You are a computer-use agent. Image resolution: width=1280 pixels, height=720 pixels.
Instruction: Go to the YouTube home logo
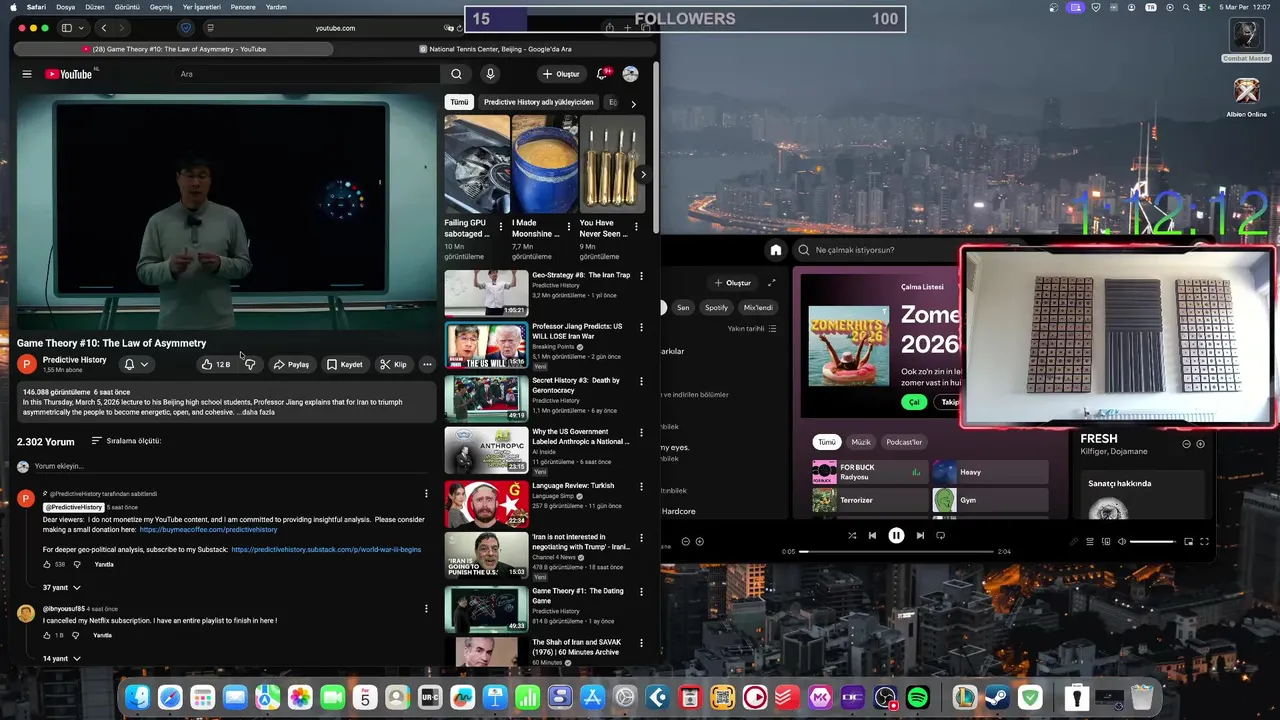(x=69, y=74)
